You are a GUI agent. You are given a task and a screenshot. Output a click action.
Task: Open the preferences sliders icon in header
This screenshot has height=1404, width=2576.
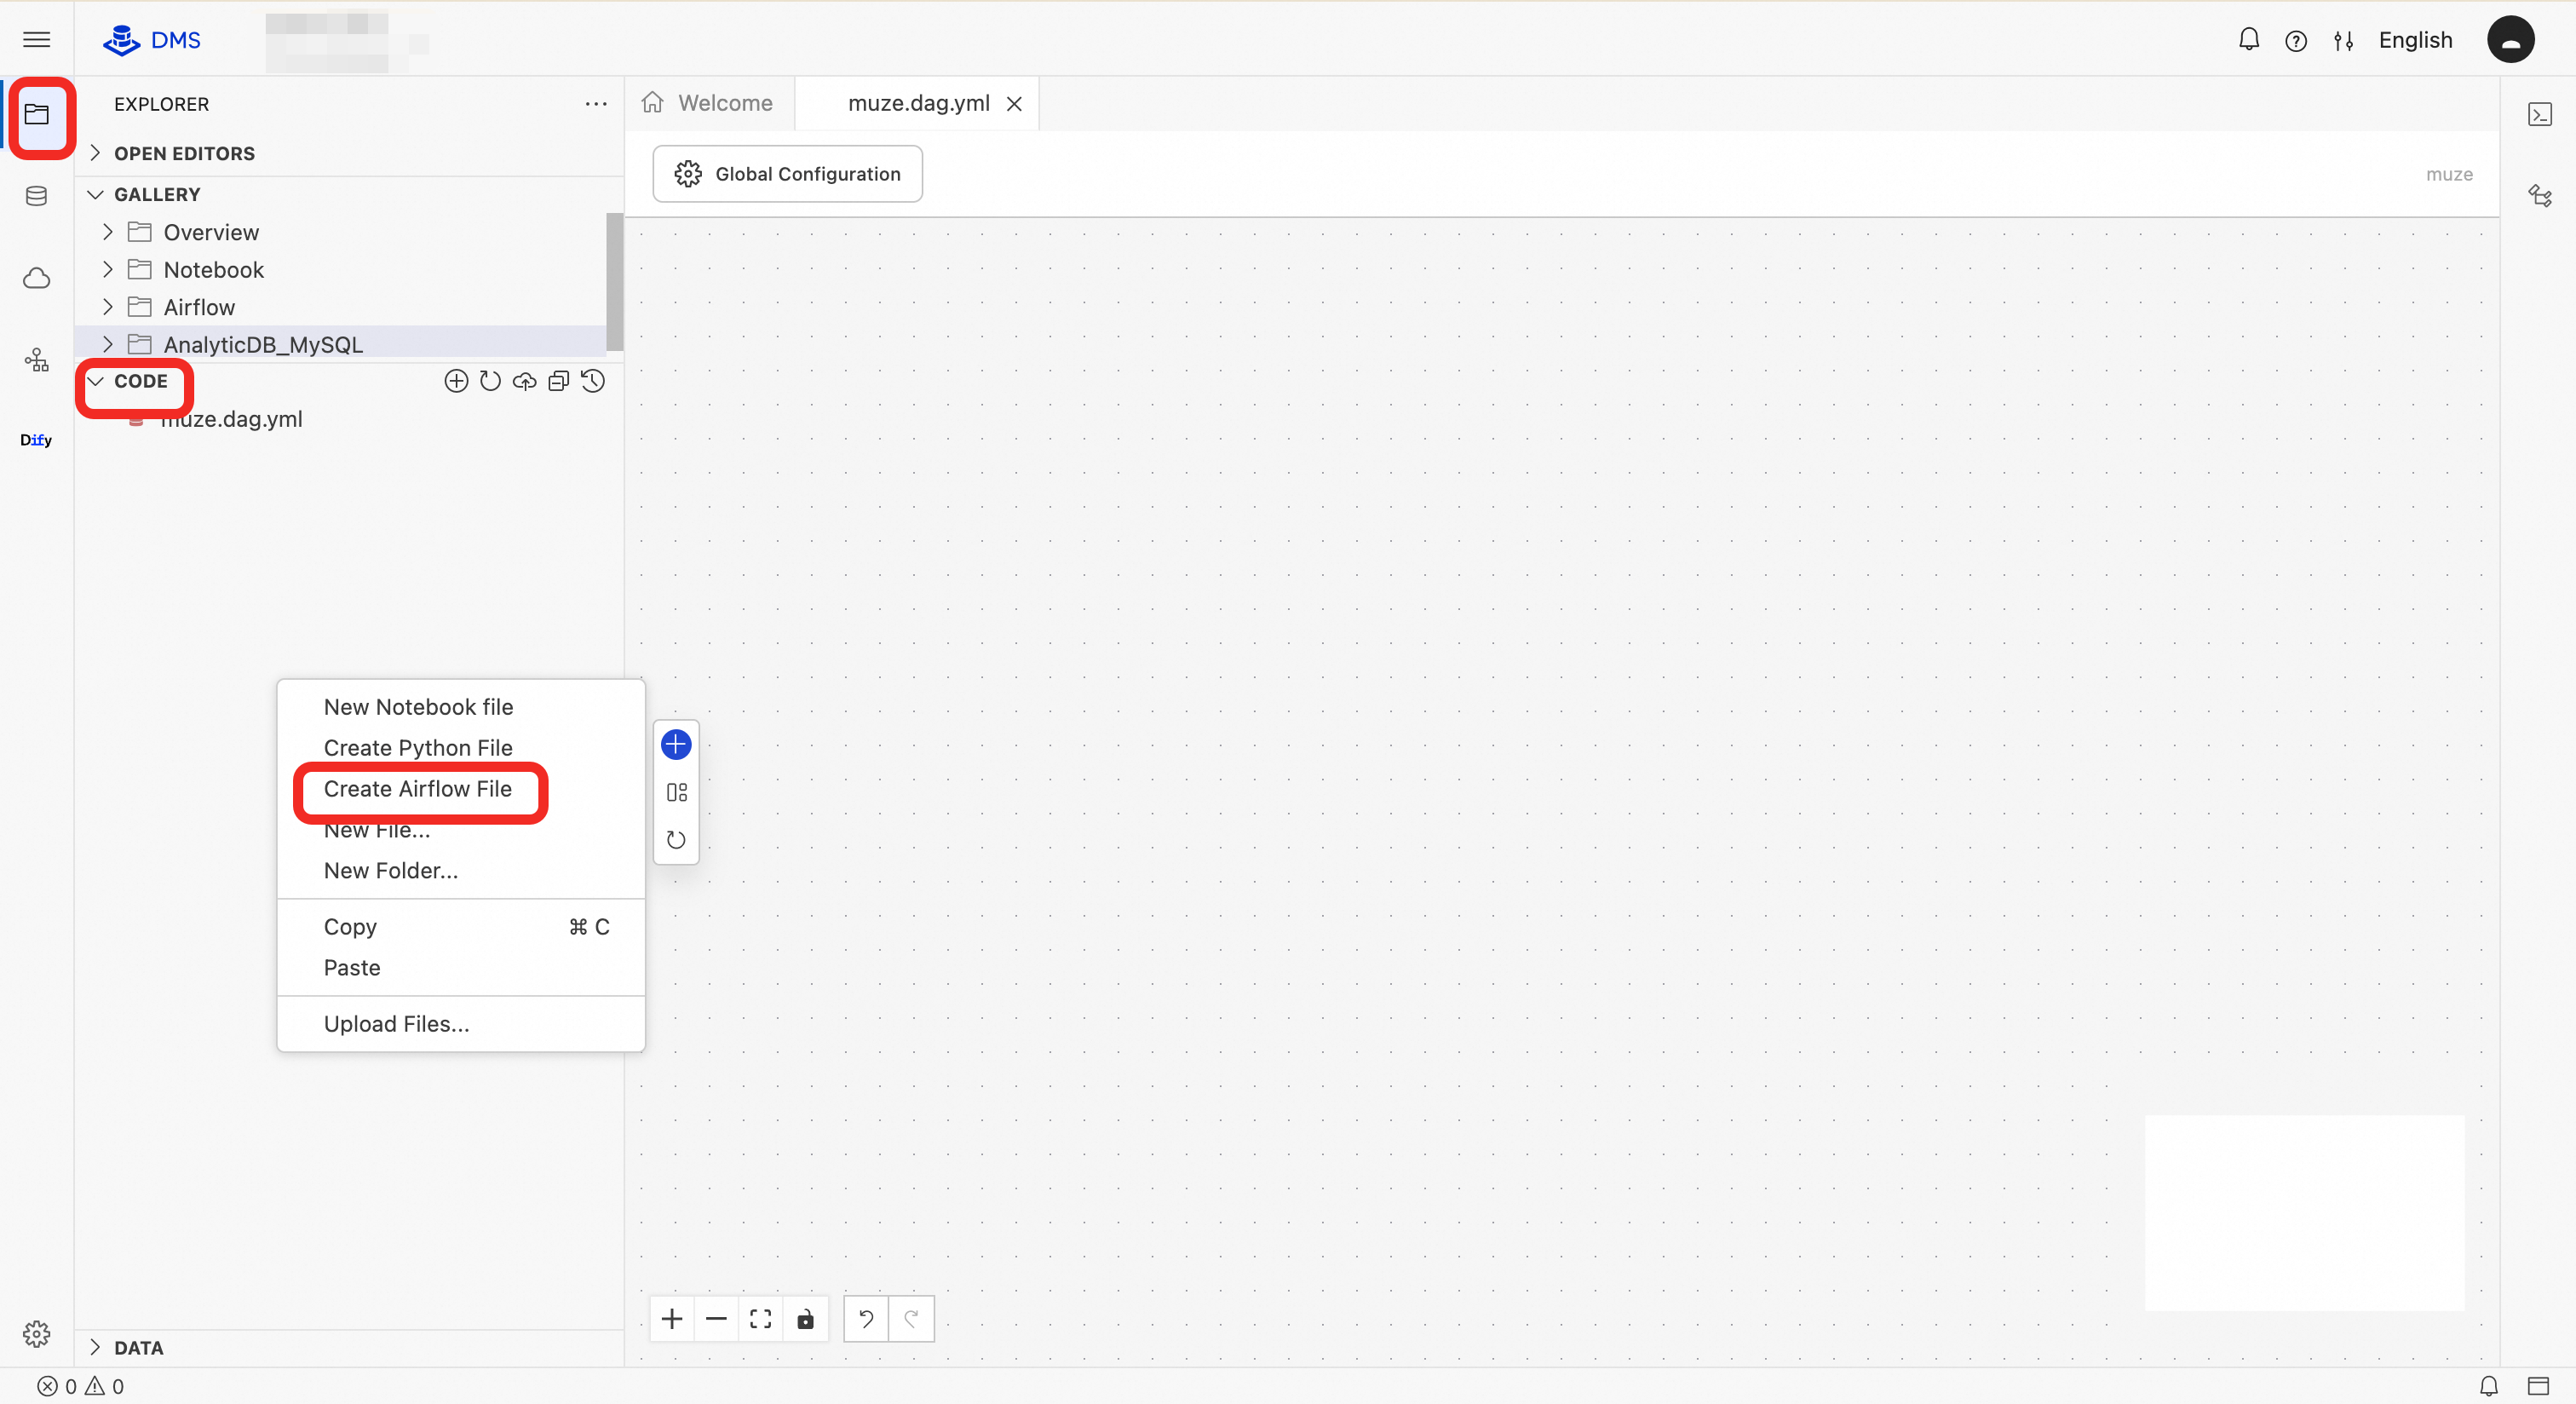tap(2344, 41)
